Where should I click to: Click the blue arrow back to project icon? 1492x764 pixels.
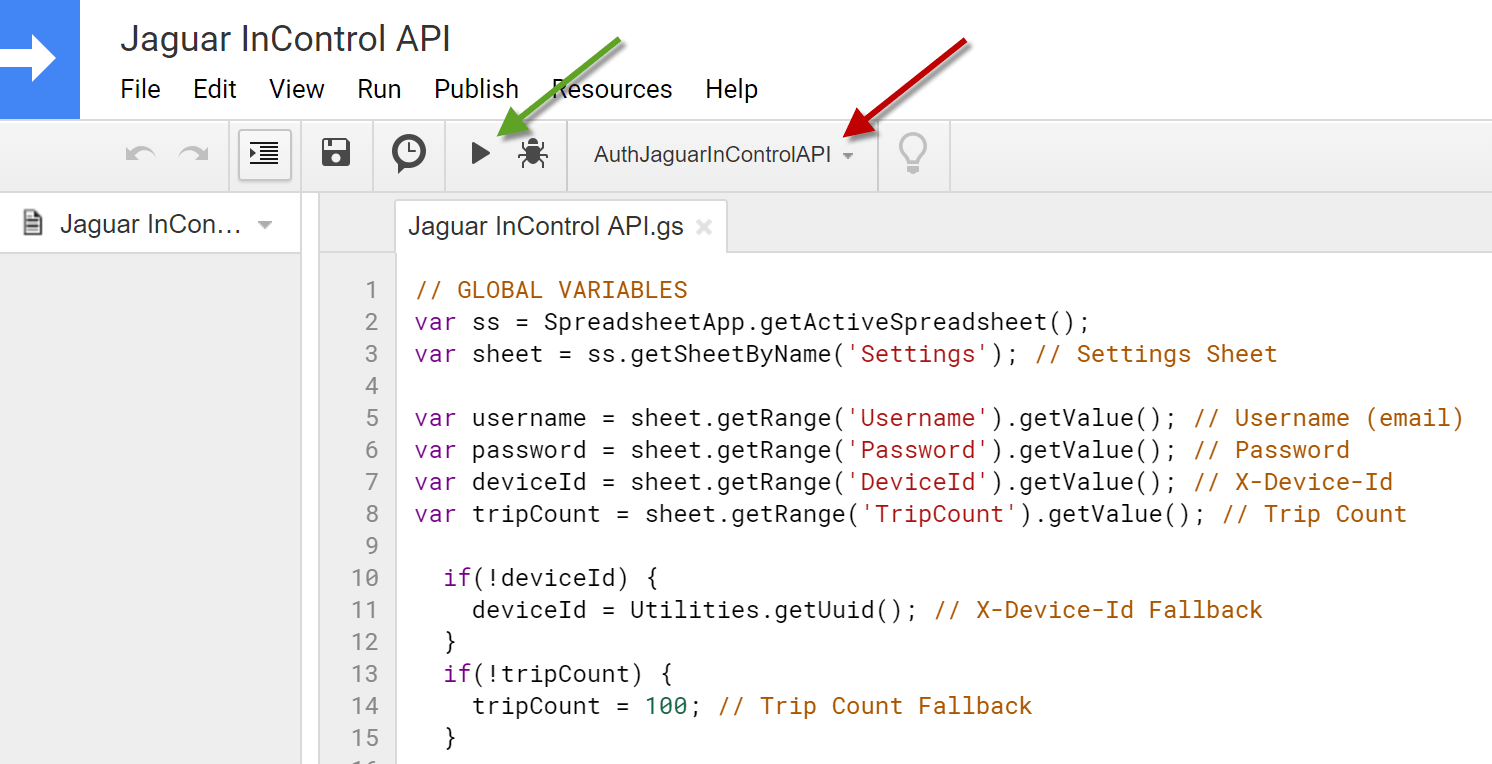pyautogui.click(x=39, y=59)
